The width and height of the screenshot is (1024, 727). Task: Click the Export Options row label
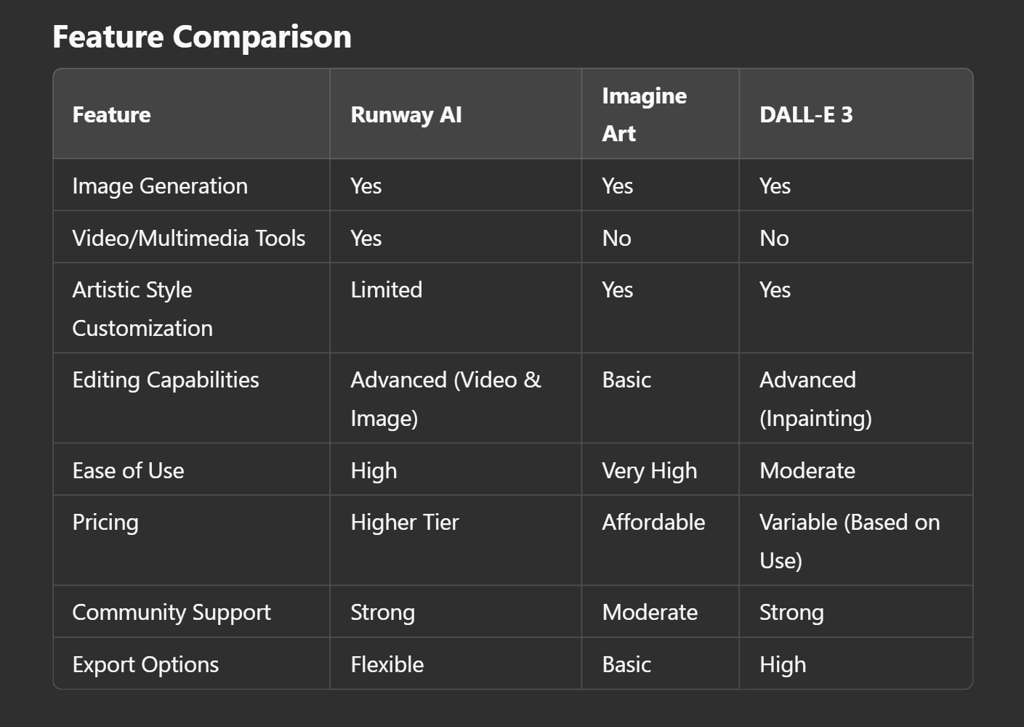145,665
